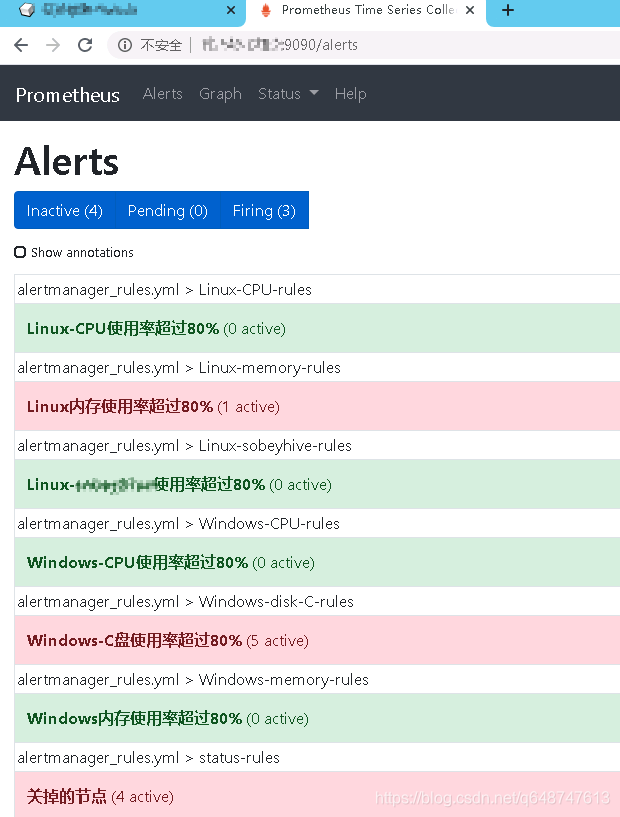
Task: Select the Prometheus Time Series browser tab
Action: coord(366,12)
